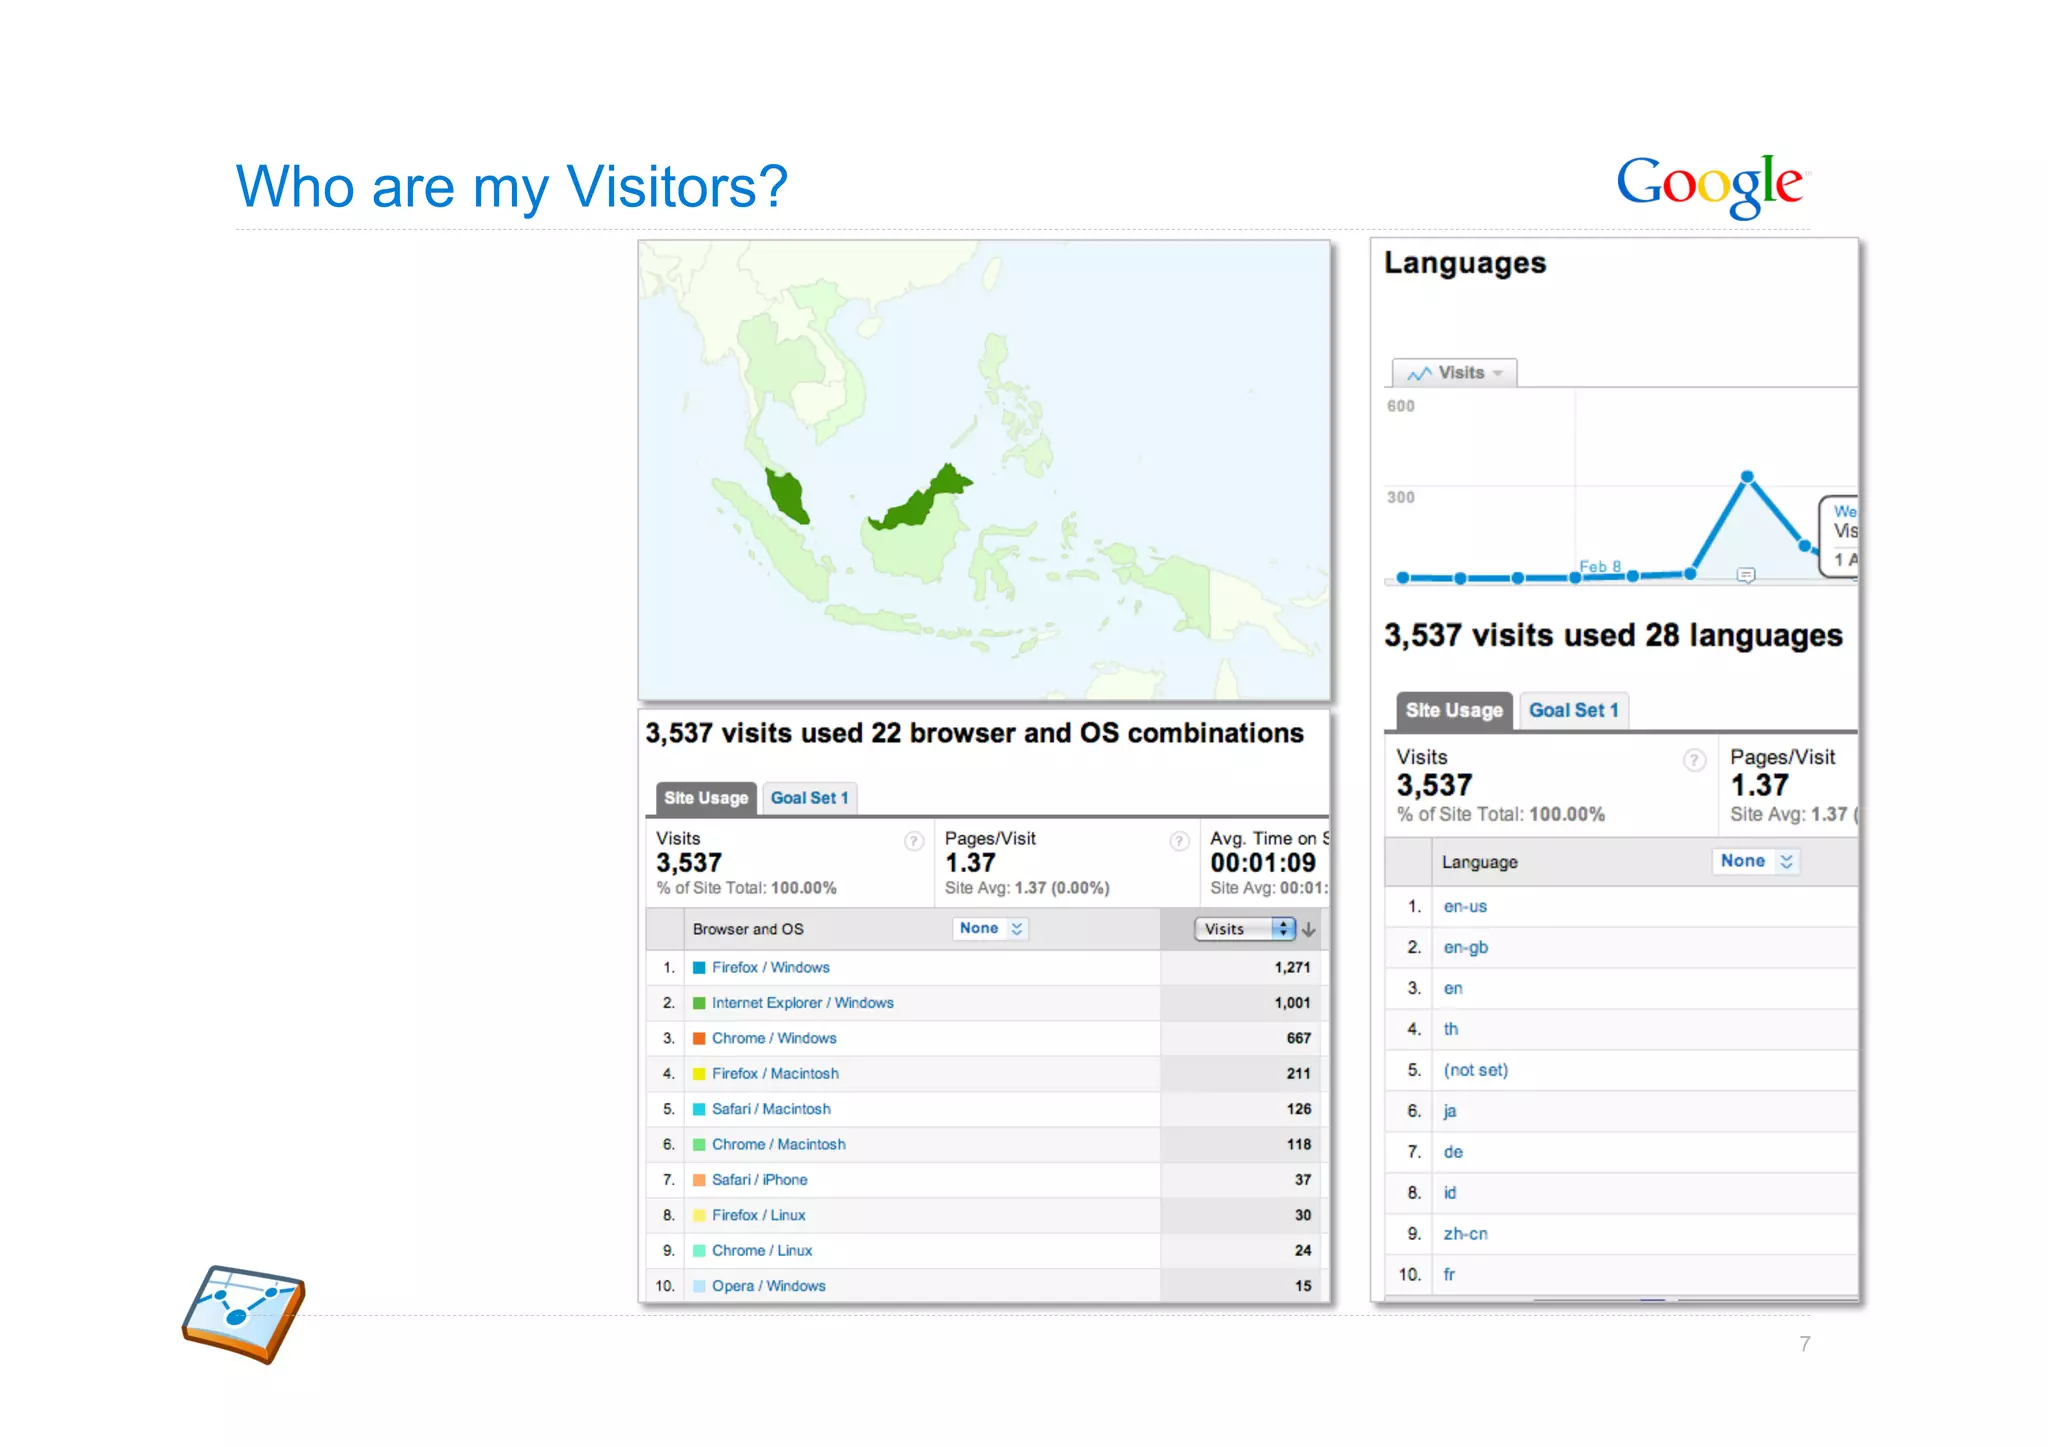Screen dimensions: 2048x1447
Task: Switch to Site Usage tab in browser panel
Action: [x=706, y=798]
